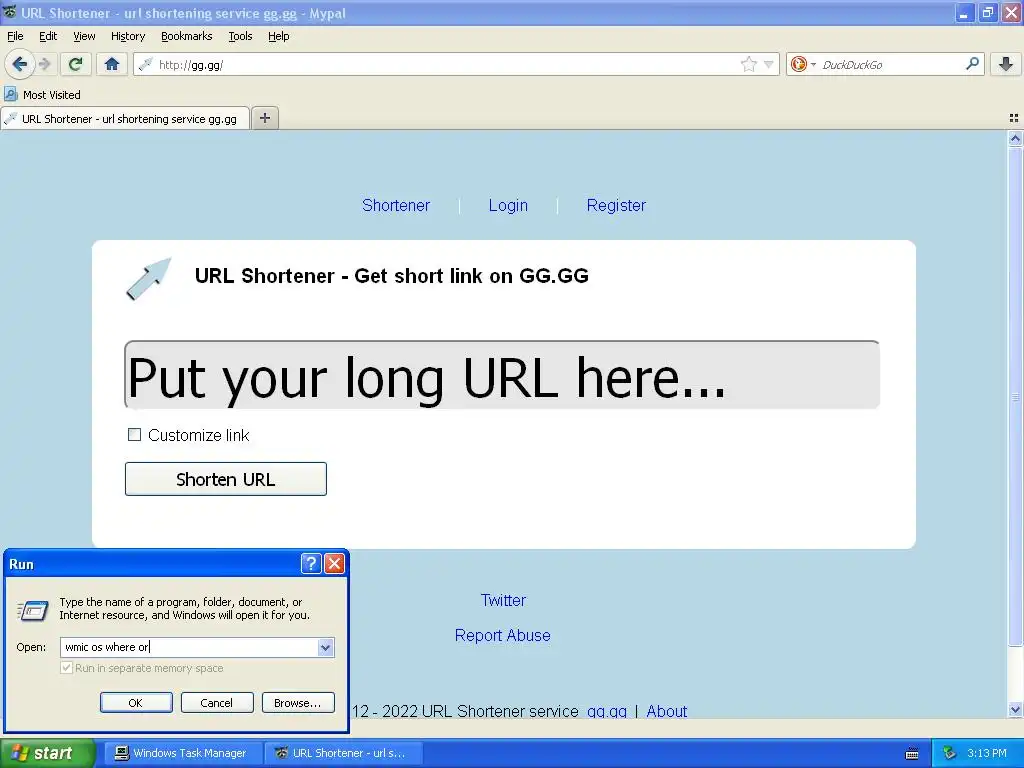
Task: Open the Bookmarks menu
Action: pyautogui.click(x=187, y=36)
